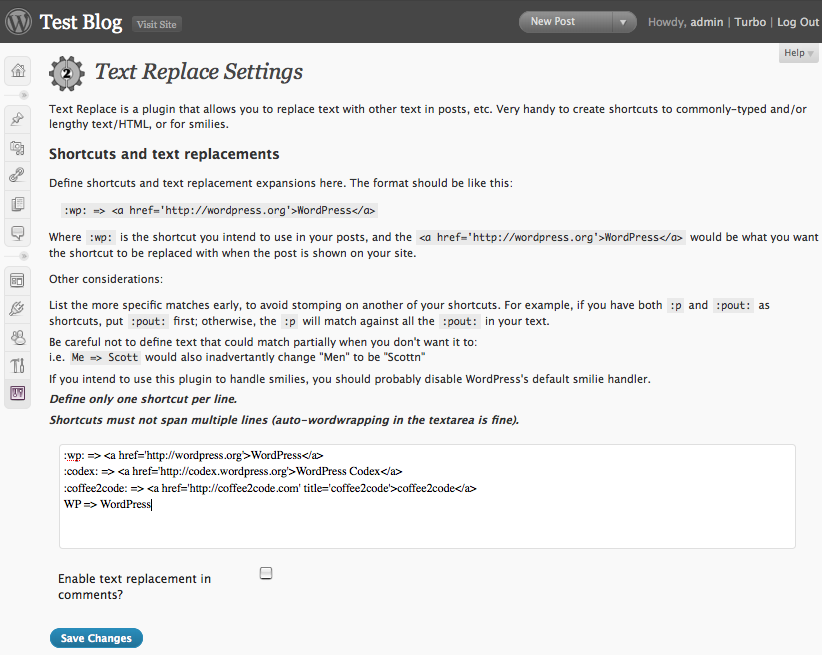Click the Save Changes button

(x=96, y=638)
